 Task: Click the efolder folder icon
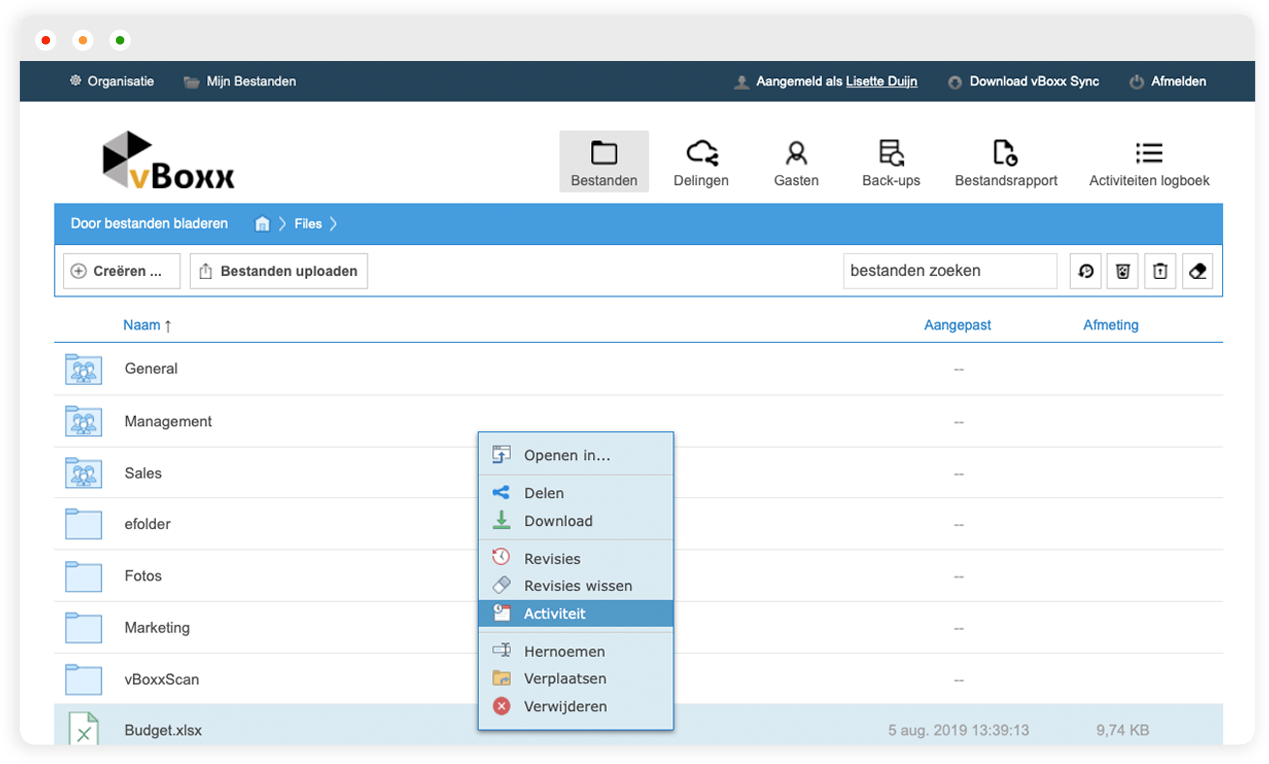click(84, 524)
